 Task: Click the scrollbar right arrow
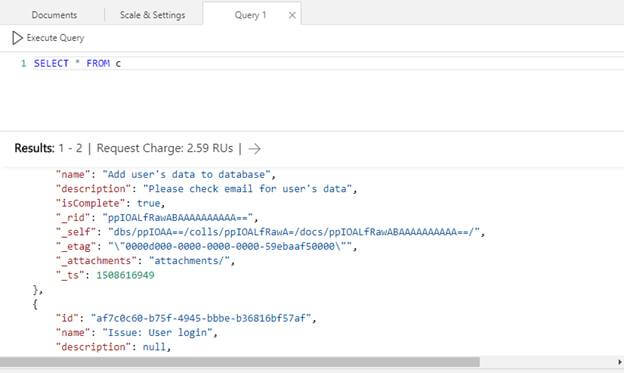click(619, 362)
